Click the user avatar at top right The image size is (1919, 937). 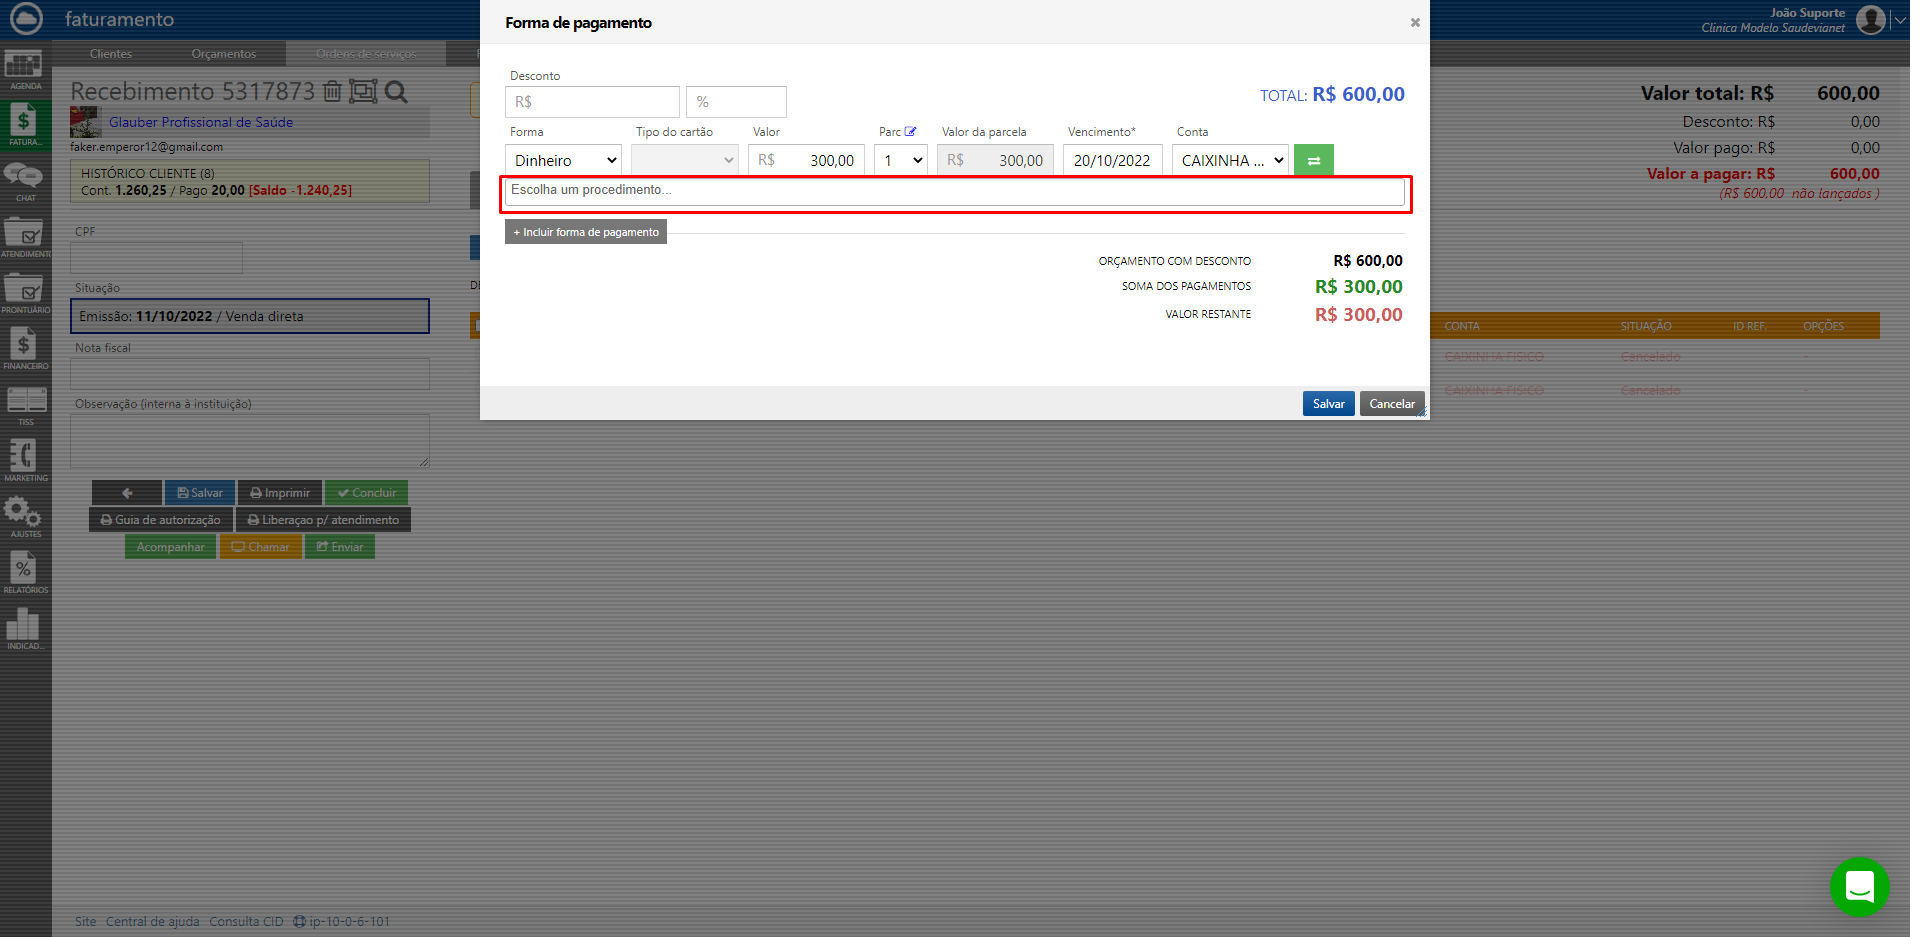(1871, 19)
